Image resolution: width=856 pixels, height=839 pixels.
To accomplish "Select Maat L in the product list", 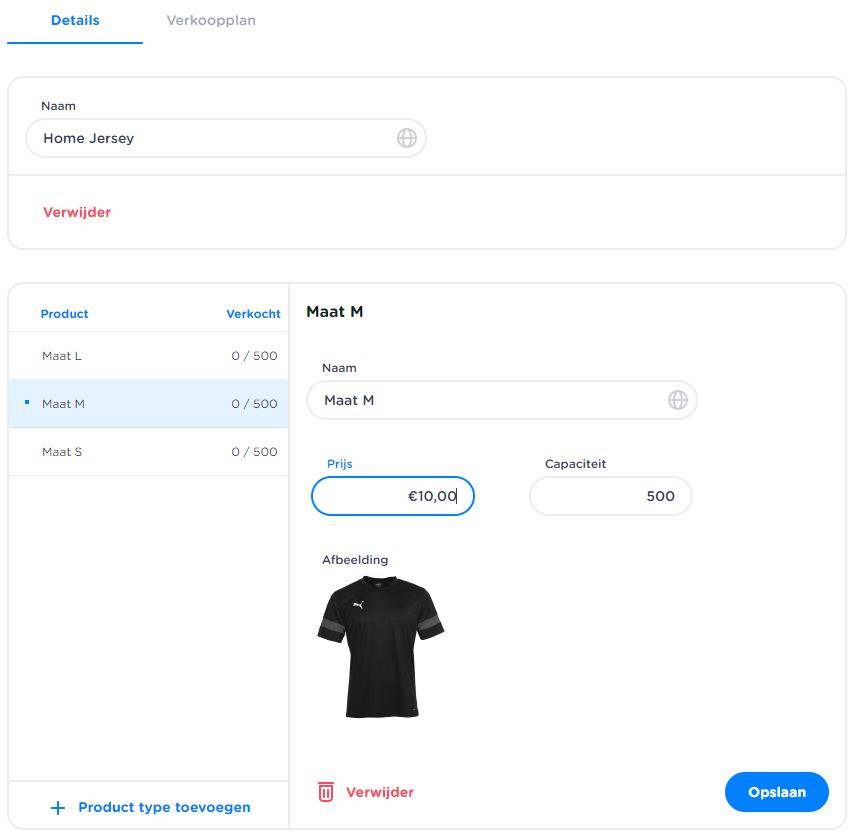I will tap(148, 356).
